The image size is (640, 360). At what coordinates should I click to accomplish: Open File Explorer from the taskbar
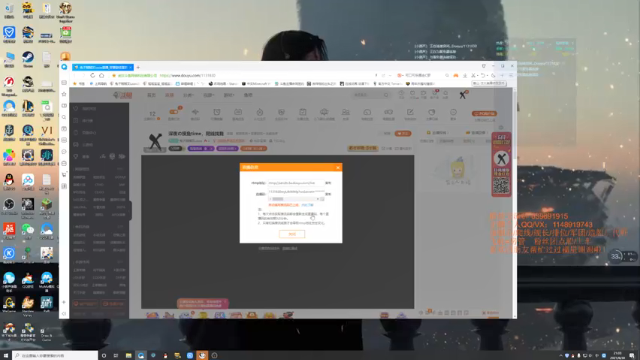tap(129, 356)
